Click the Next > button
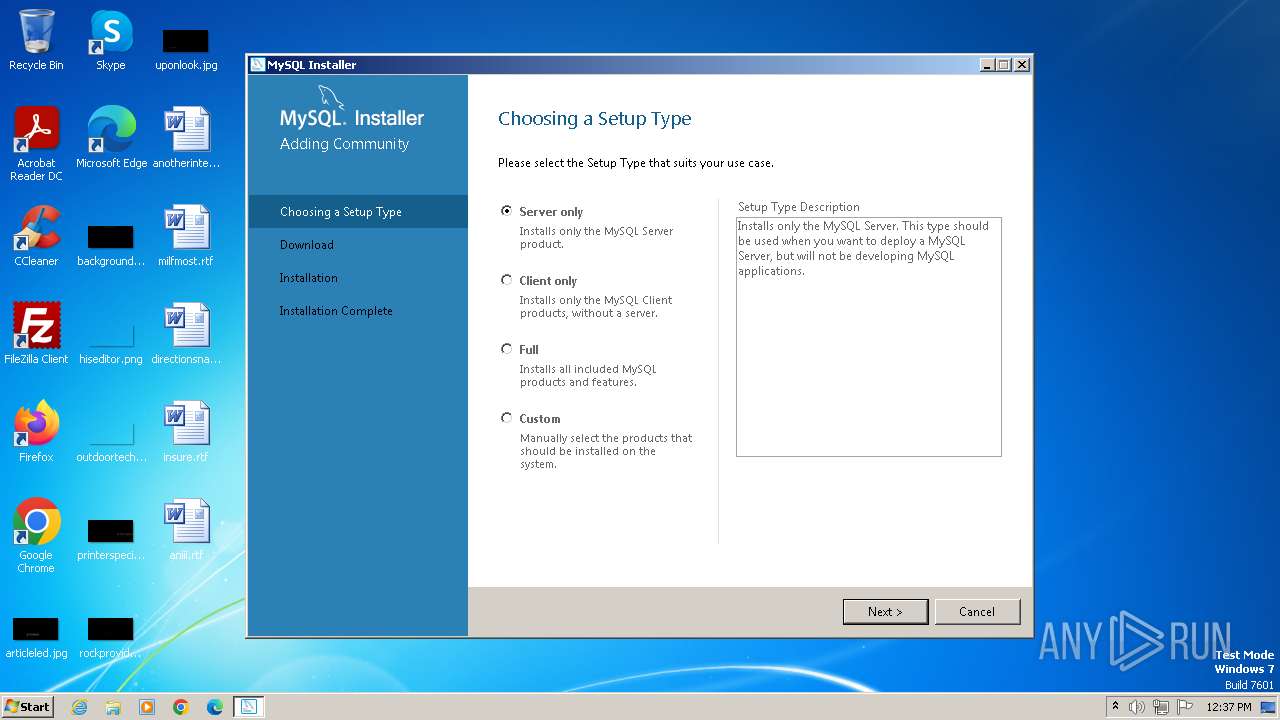Image resolution: width=1280 pixels, height=720 pixels. [x=885, y=612]
